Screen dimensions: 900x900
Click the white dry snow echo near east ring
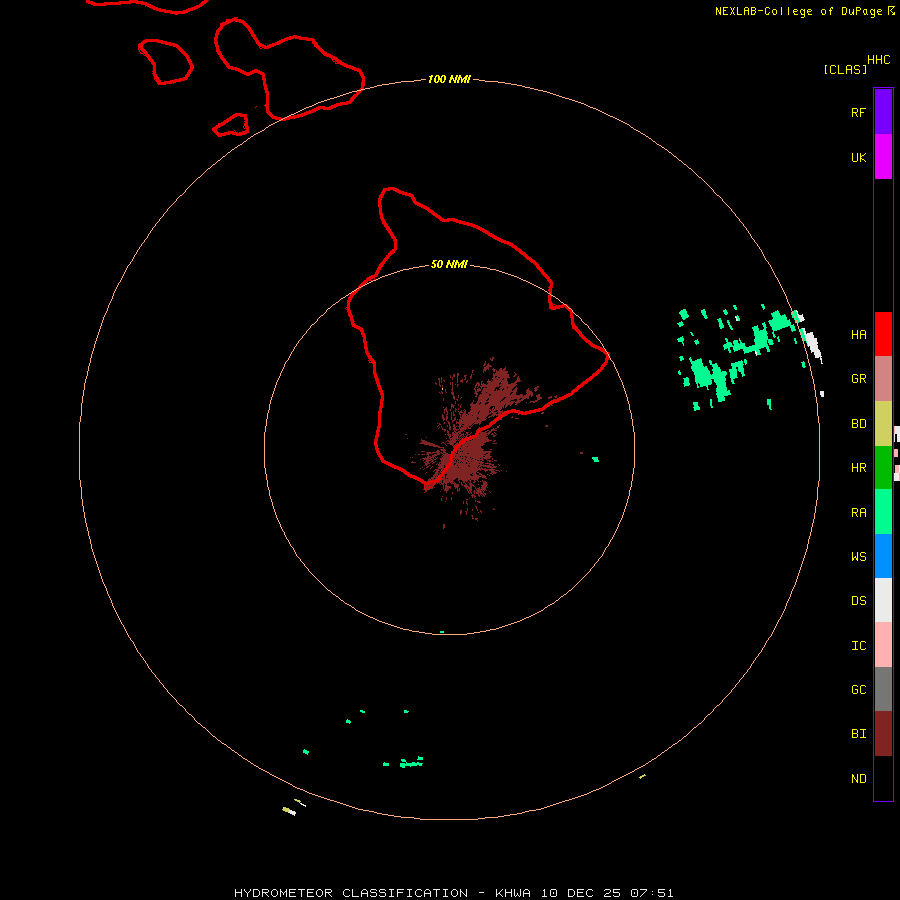click(x=812, y=343)
